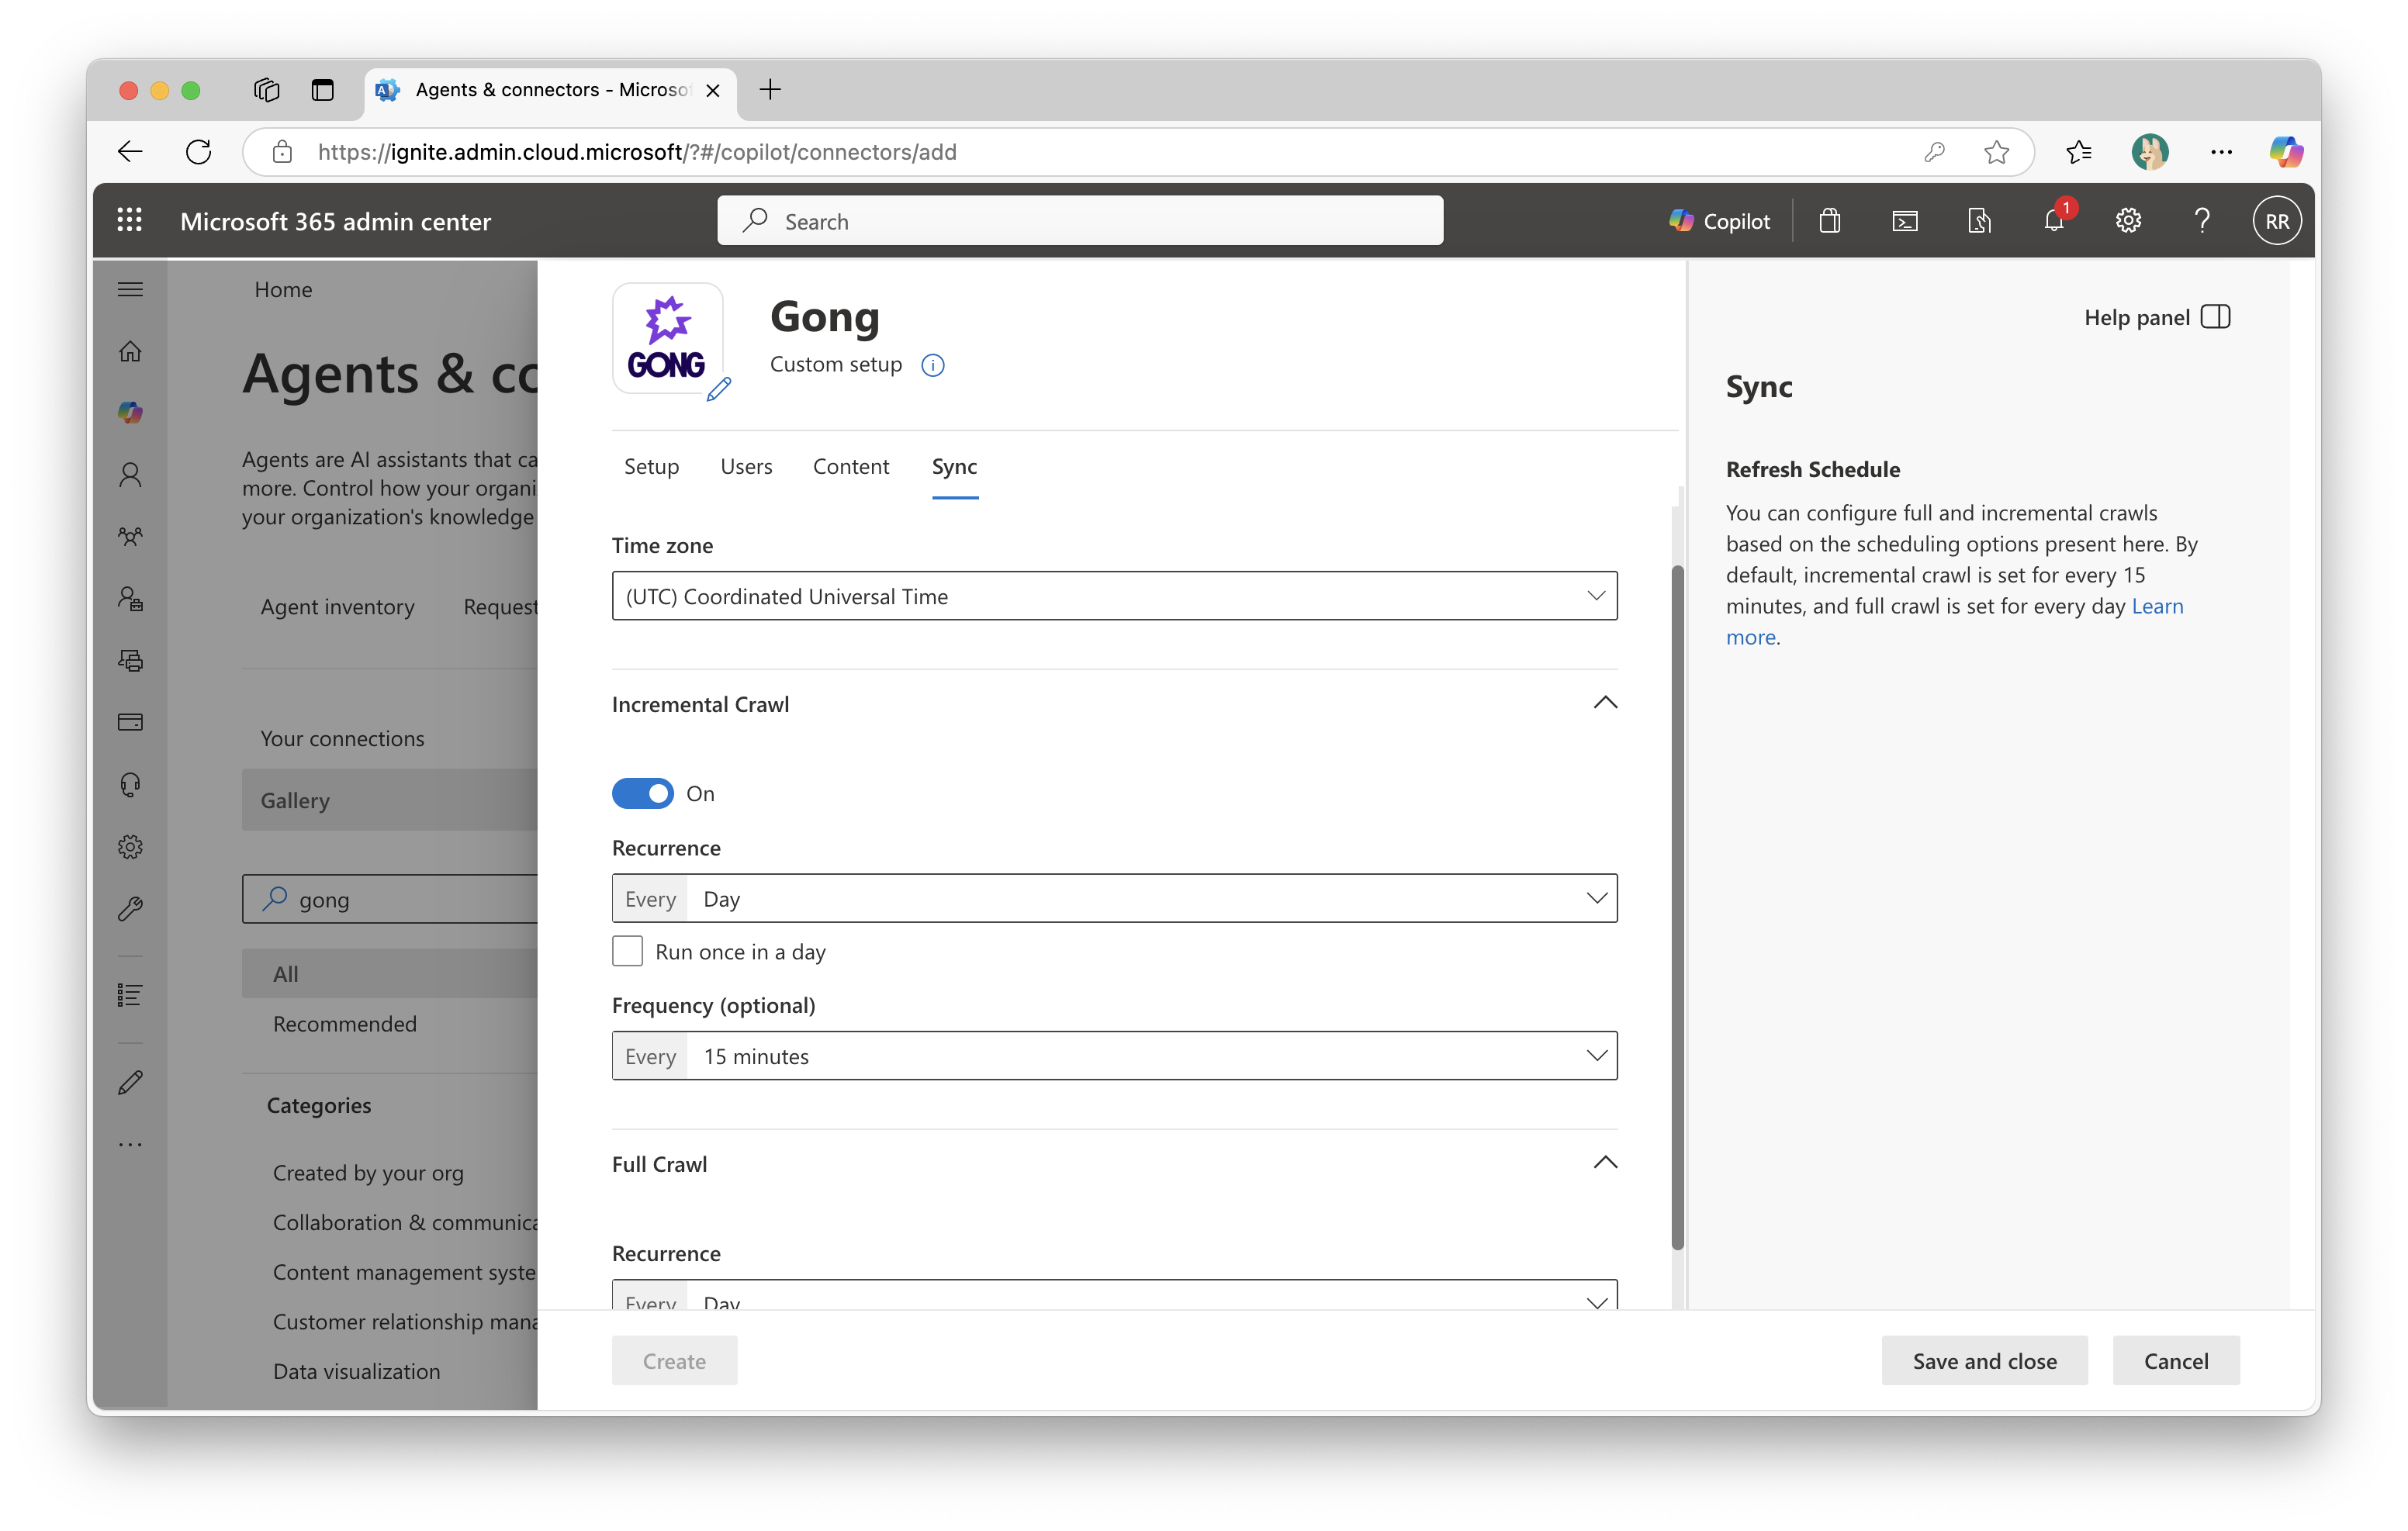This screenshot has width=2408, height=1531.
Task: Click the Gong logo edit pencil
Action: pos(718,390)
